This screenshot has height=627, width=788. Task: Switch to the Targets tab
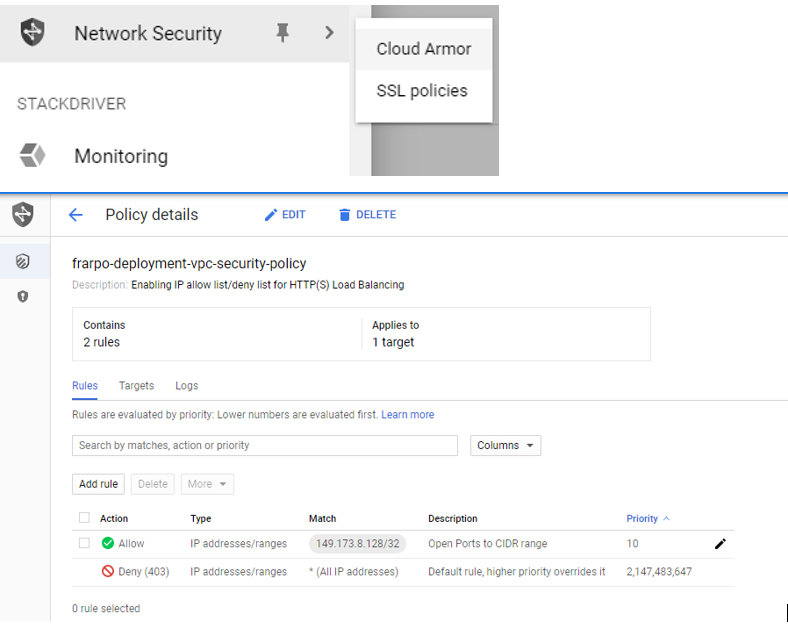pos(136,386)
